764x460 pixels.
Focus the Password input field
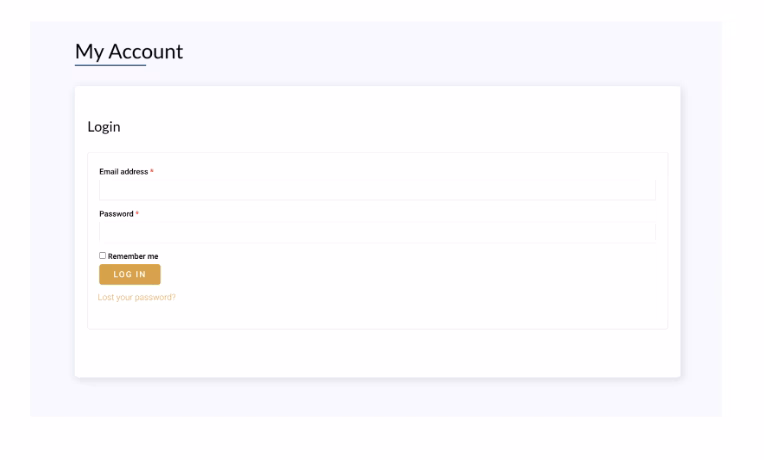(377, 232)
